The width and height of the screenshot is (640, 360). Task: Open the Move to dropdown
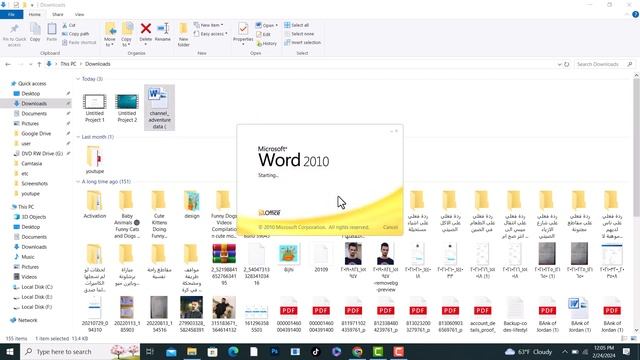pos(110,42)
